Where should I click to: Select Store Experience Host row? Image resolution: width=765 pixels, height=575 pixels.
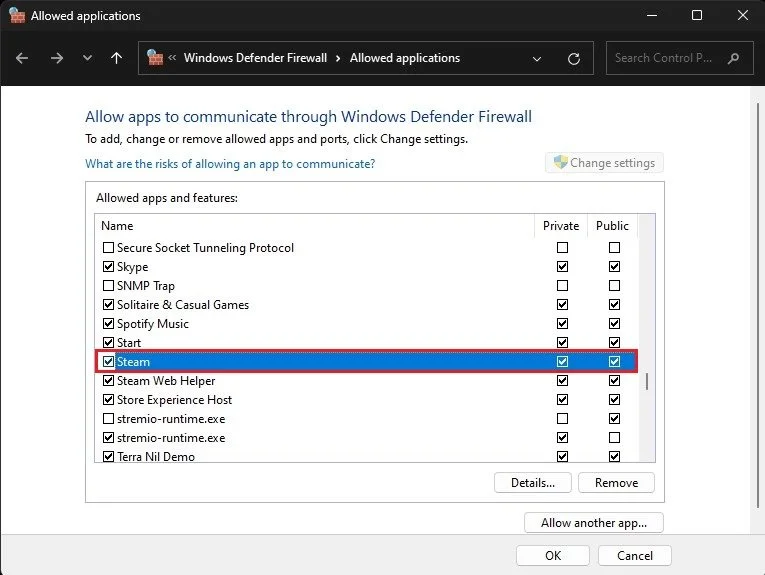(366, 400)
